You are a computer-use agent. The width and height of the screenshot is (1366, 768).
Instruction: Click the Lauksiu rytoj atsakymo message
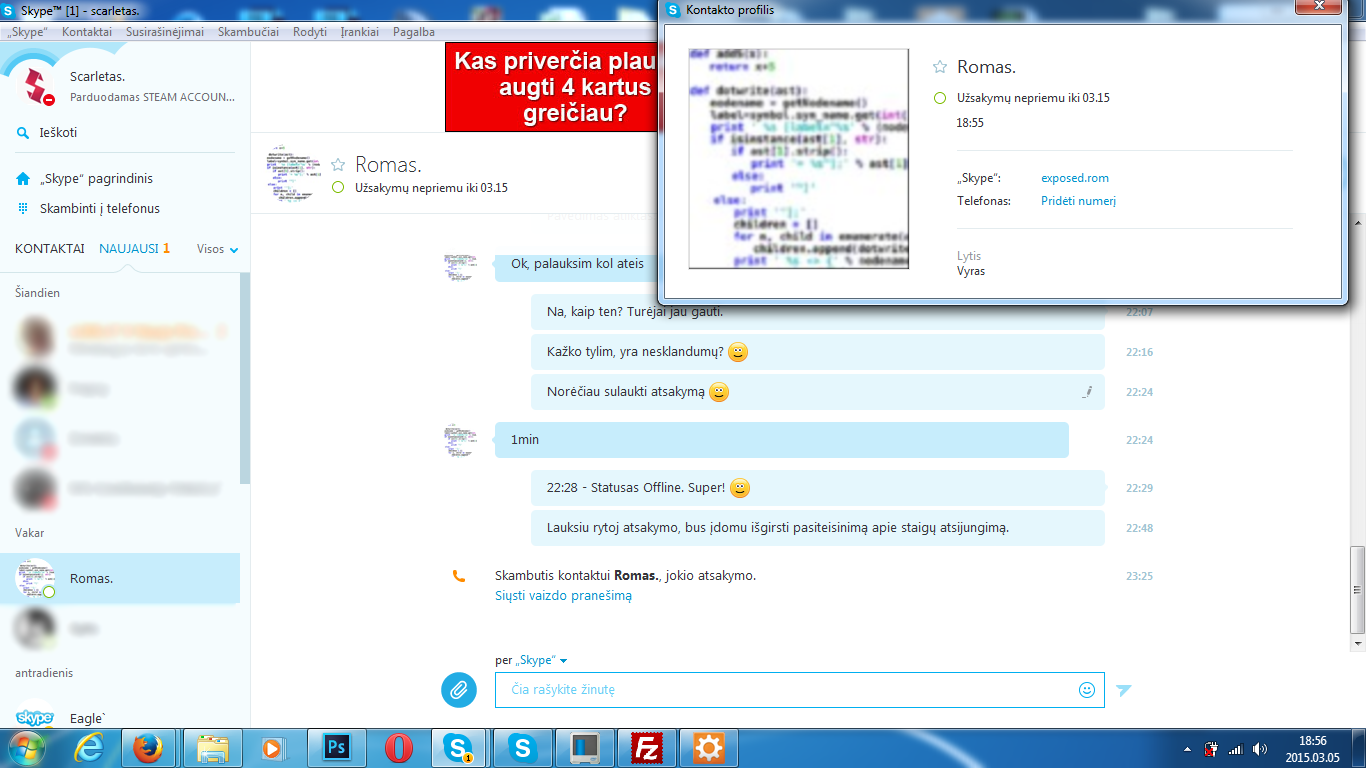coord(818,528)
